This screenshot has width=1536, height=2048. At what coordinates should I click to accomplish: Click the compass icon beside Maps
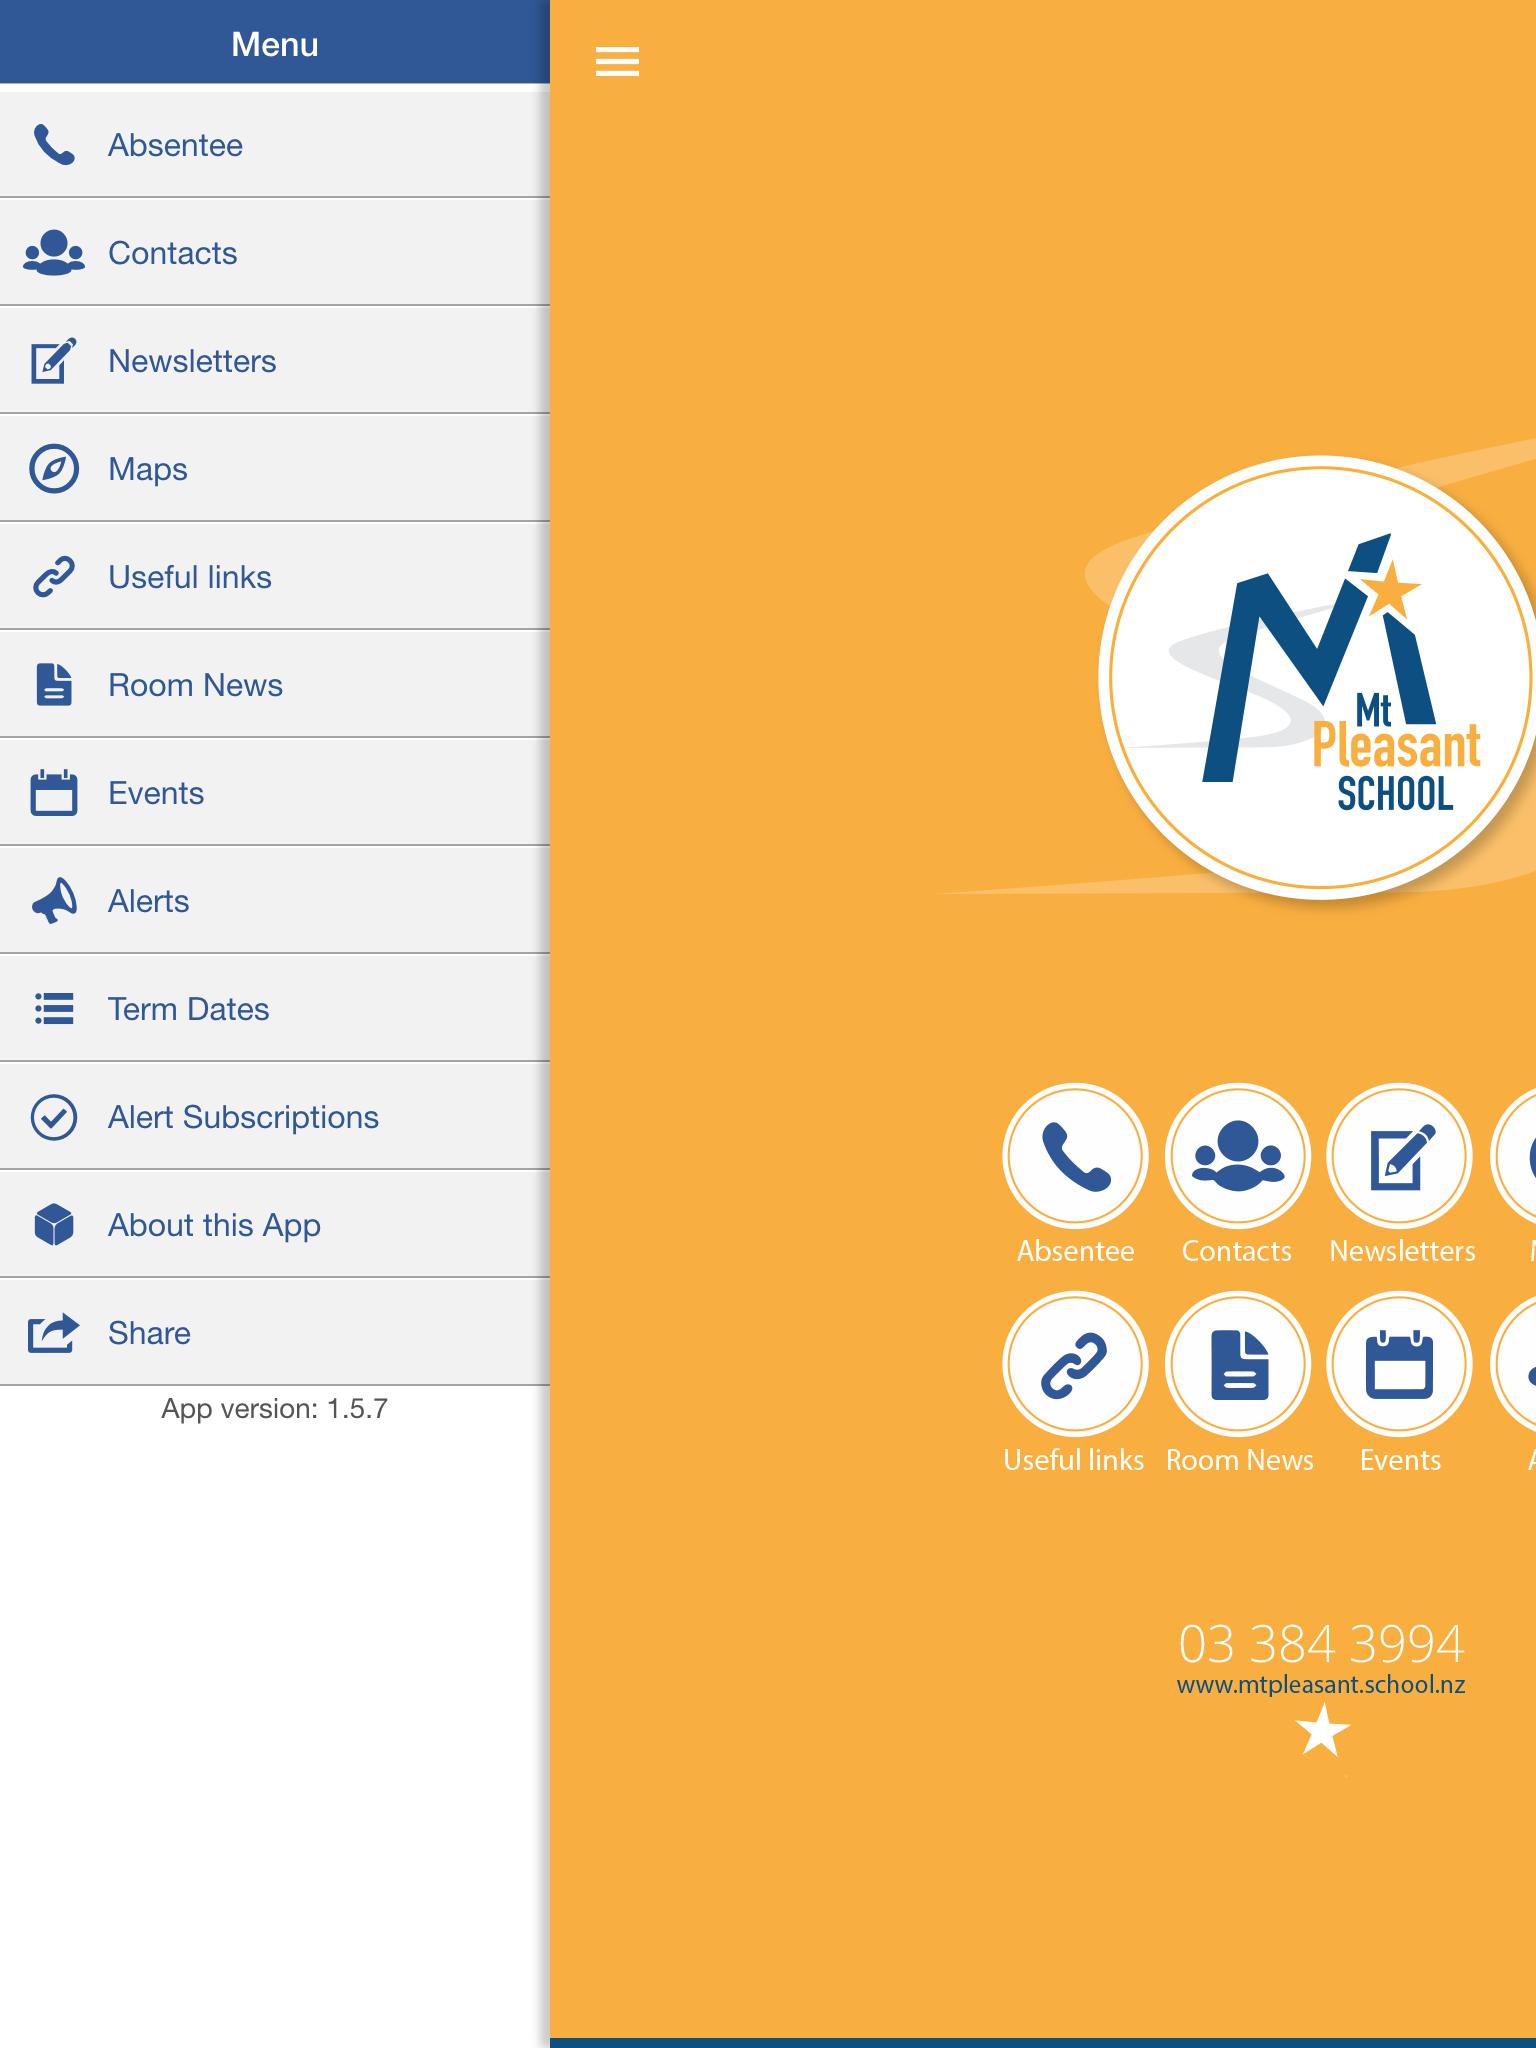click(54, 469)
